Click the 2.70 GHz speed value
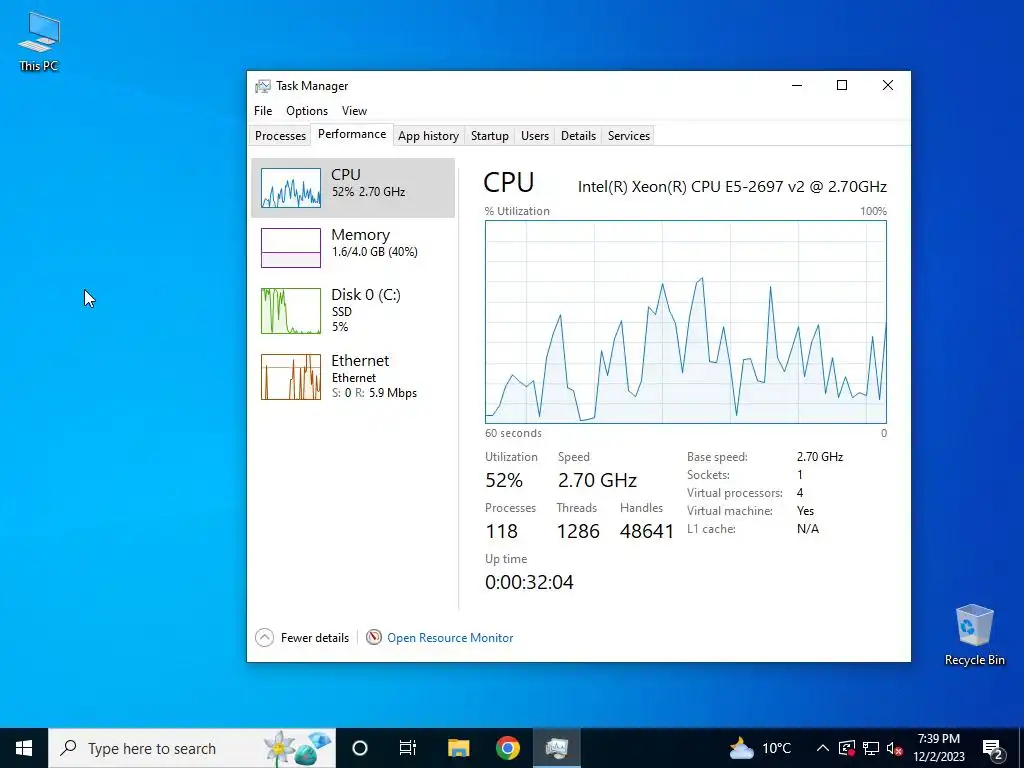Viewport: 1024px width, 768px height. [597, 481]
